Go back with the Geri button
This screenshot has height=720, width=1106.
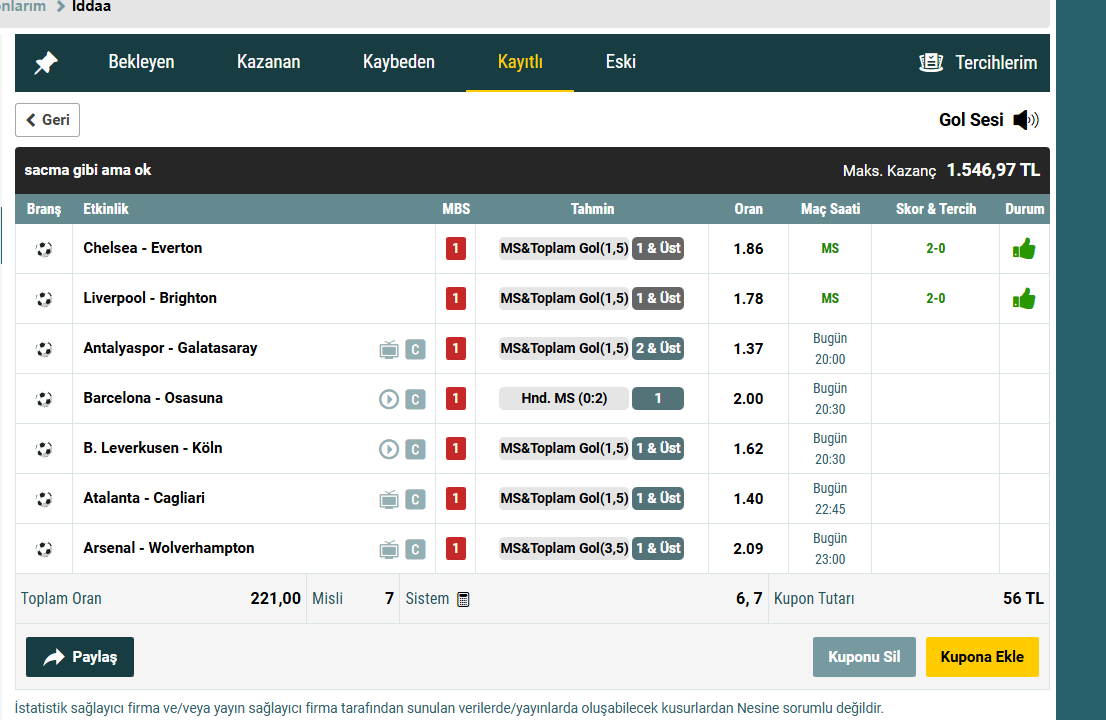(x=47, y=120)
